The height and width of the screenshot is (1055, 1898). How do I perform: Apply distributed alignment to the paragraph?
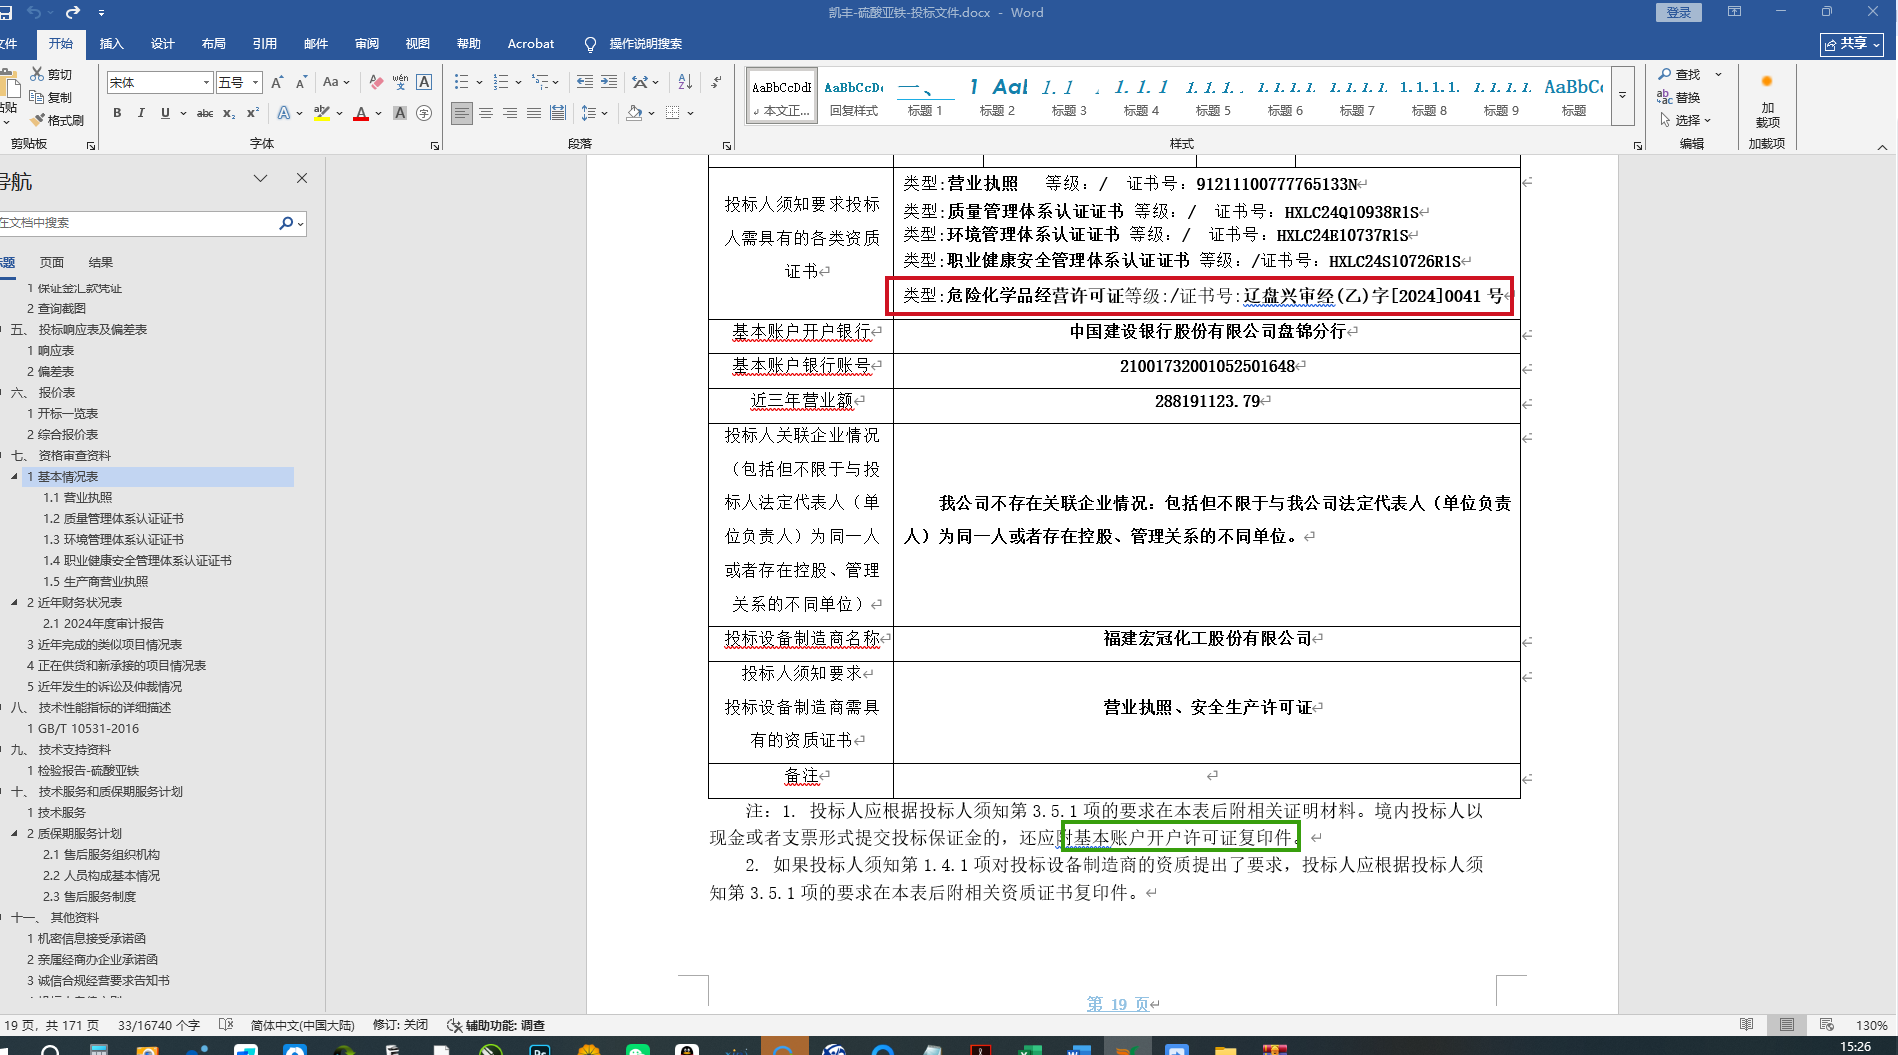click(558, 113)
